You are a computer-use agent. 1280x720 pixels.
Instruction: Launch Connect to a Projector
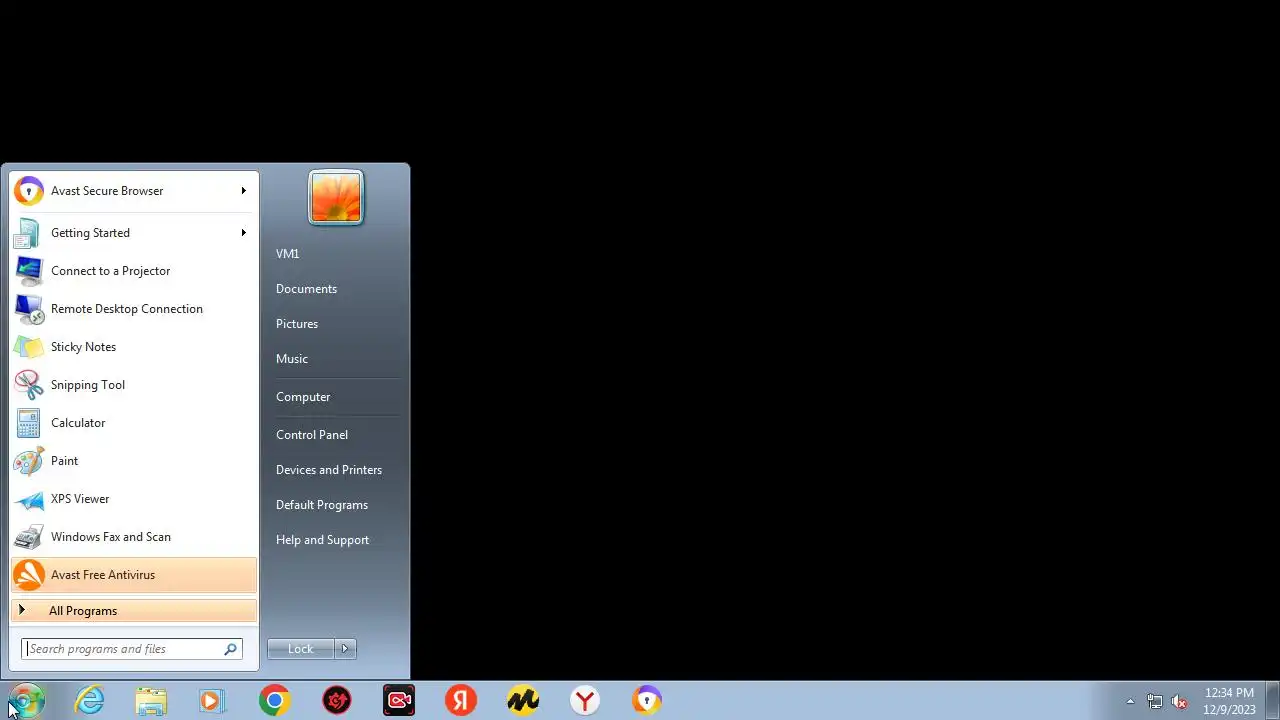[134, 271]
